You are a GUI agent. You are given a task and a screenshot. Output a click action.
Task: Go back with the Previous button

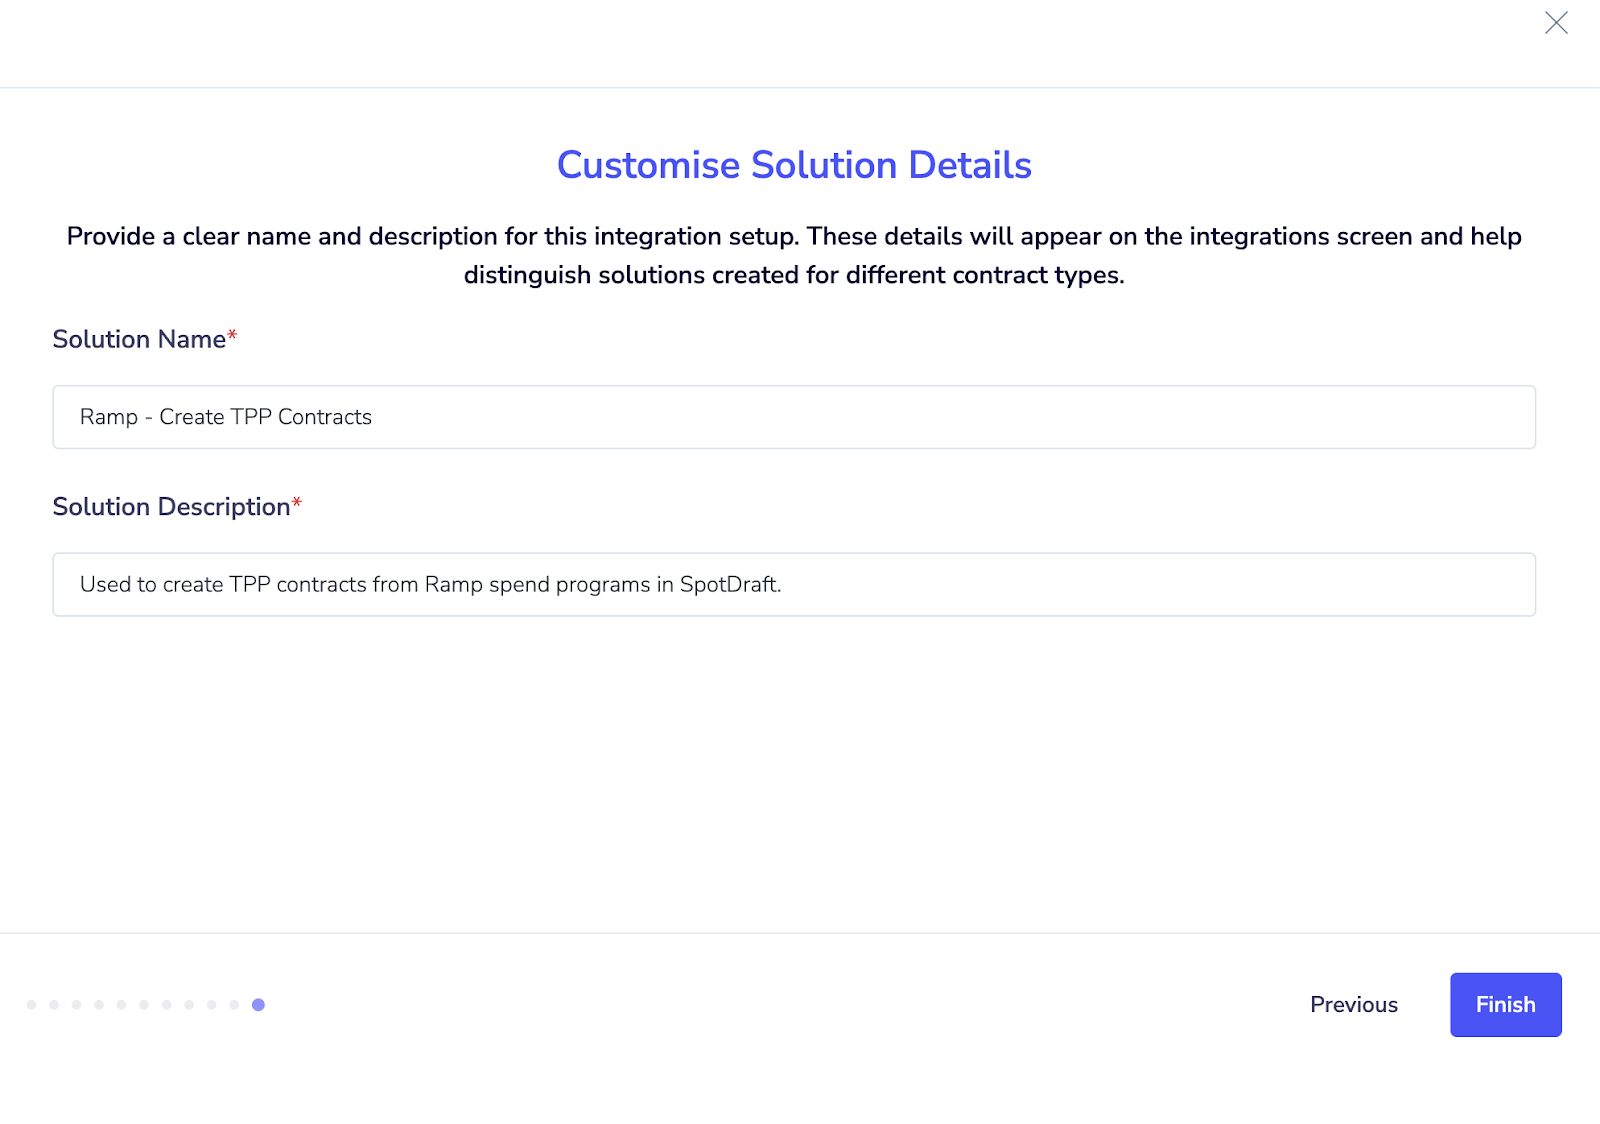point(1353,1004)
